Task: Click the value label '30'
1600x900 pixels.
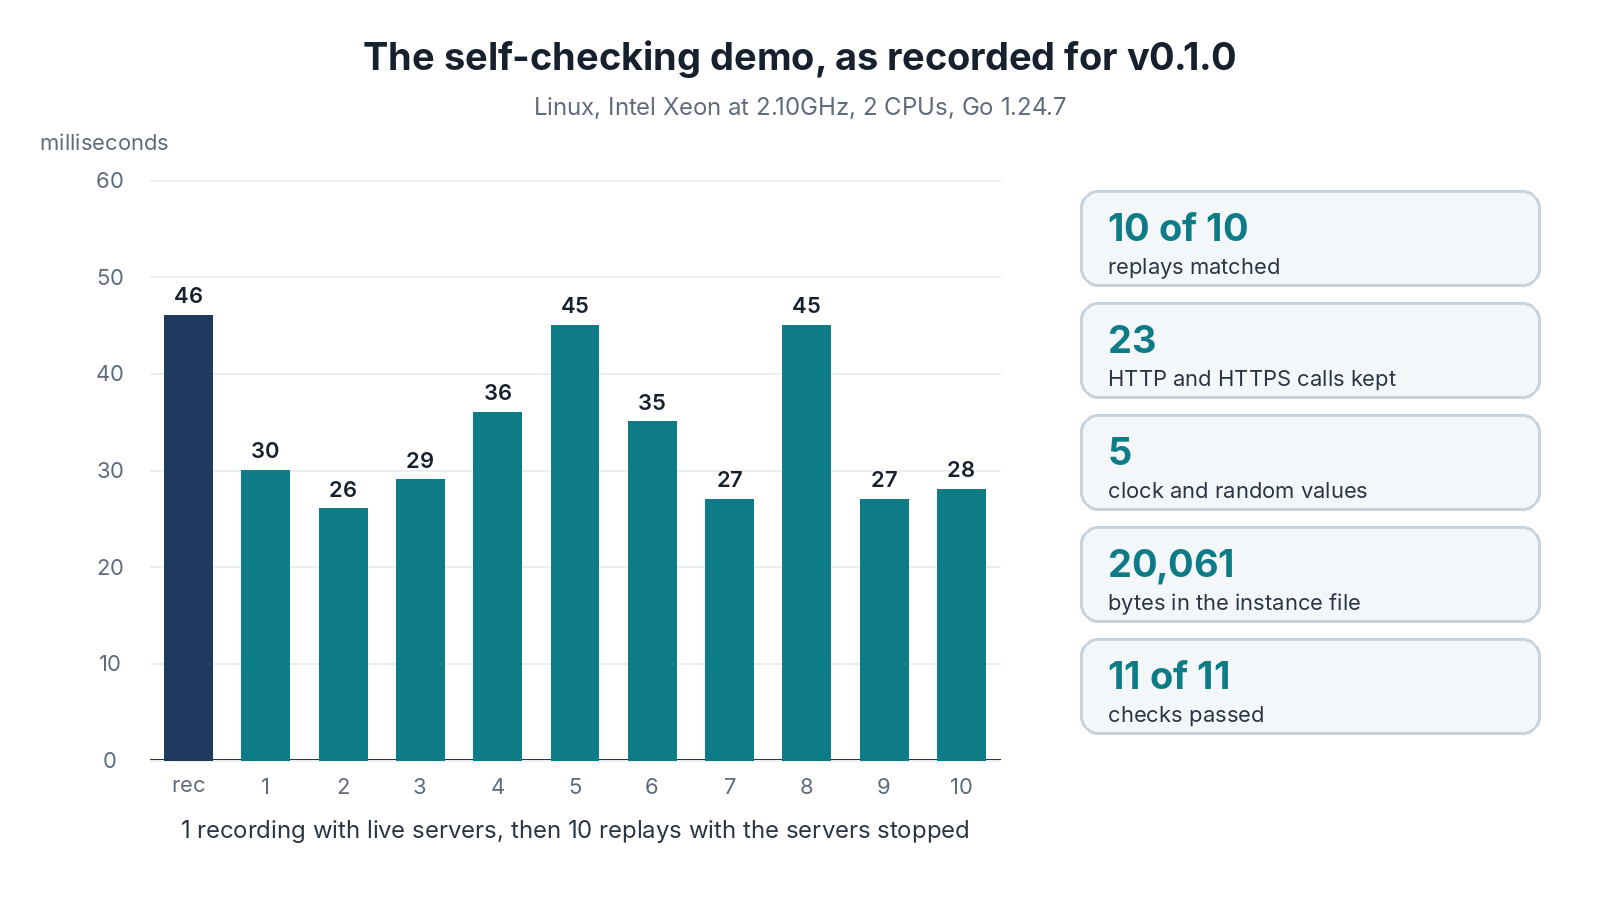Action: coord(265,450)
